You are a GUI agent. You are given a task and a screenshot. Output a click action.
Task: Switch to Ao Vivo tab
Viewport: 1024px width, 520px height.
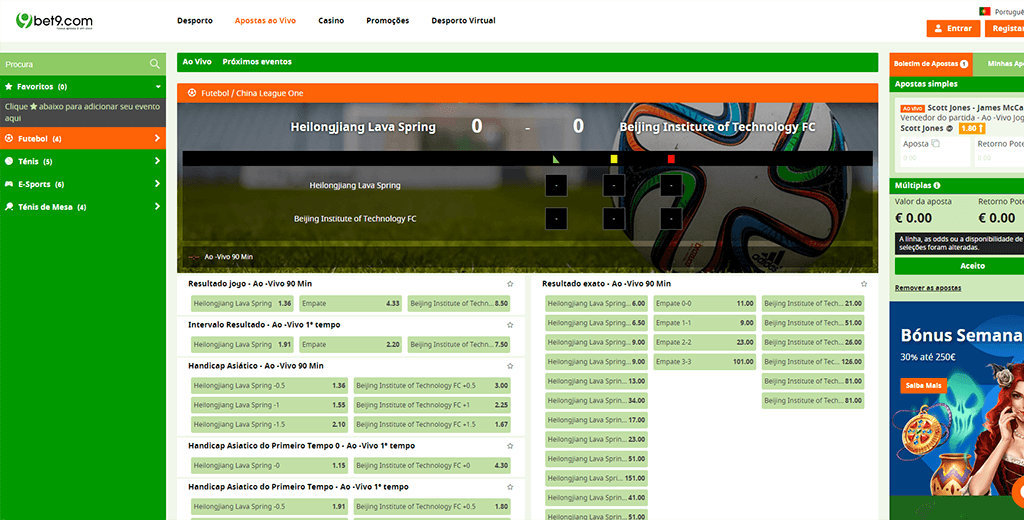197,62
